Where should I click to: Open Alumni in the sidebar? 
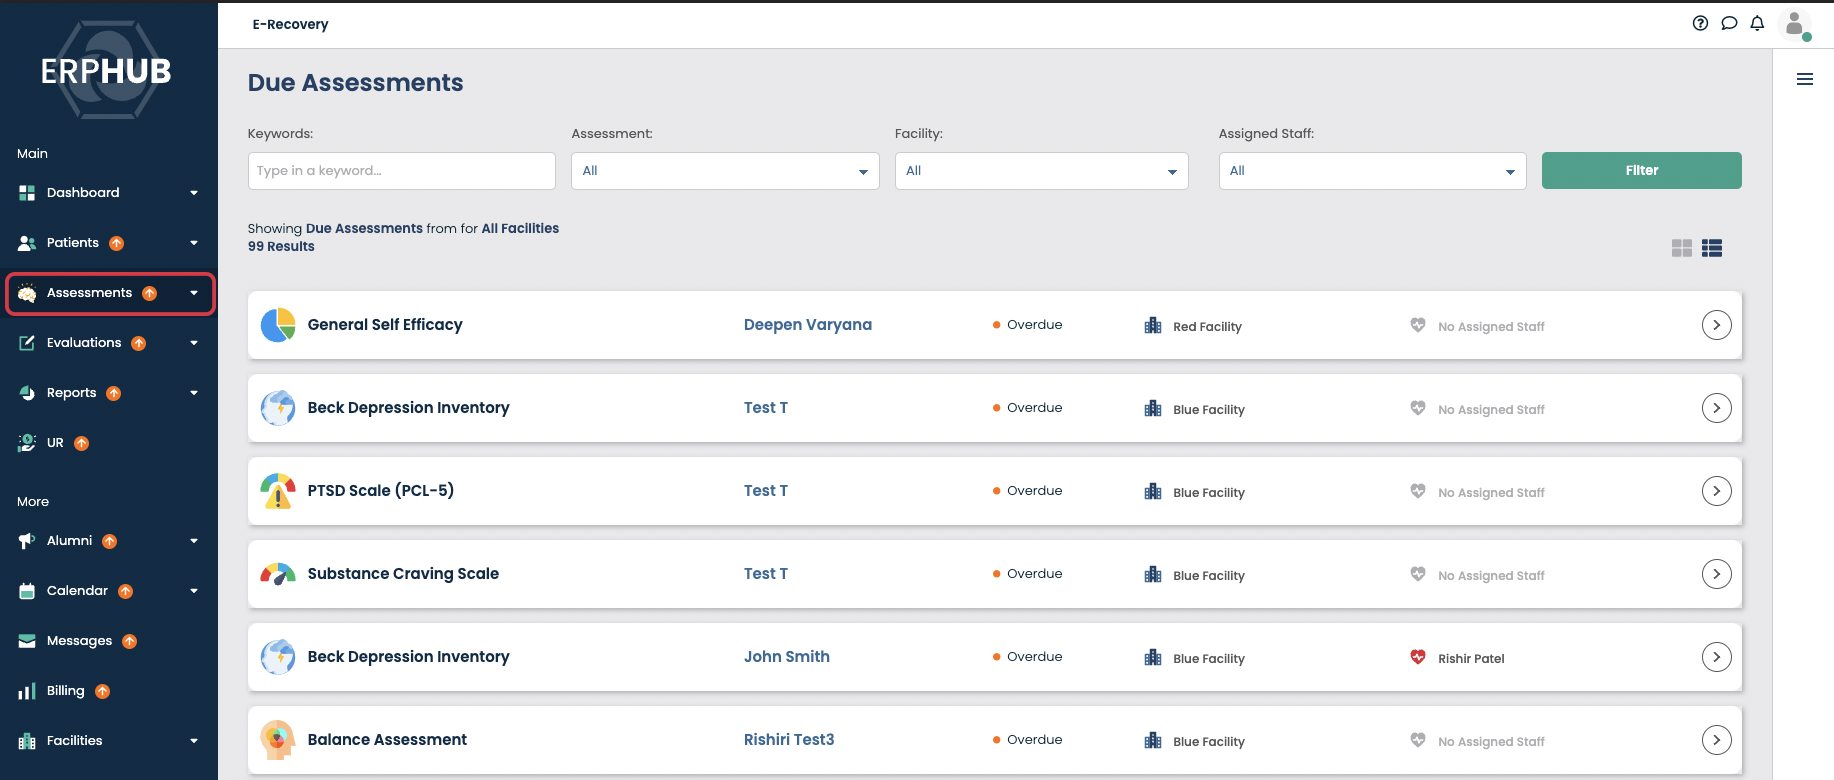click(x=69, y=541)
